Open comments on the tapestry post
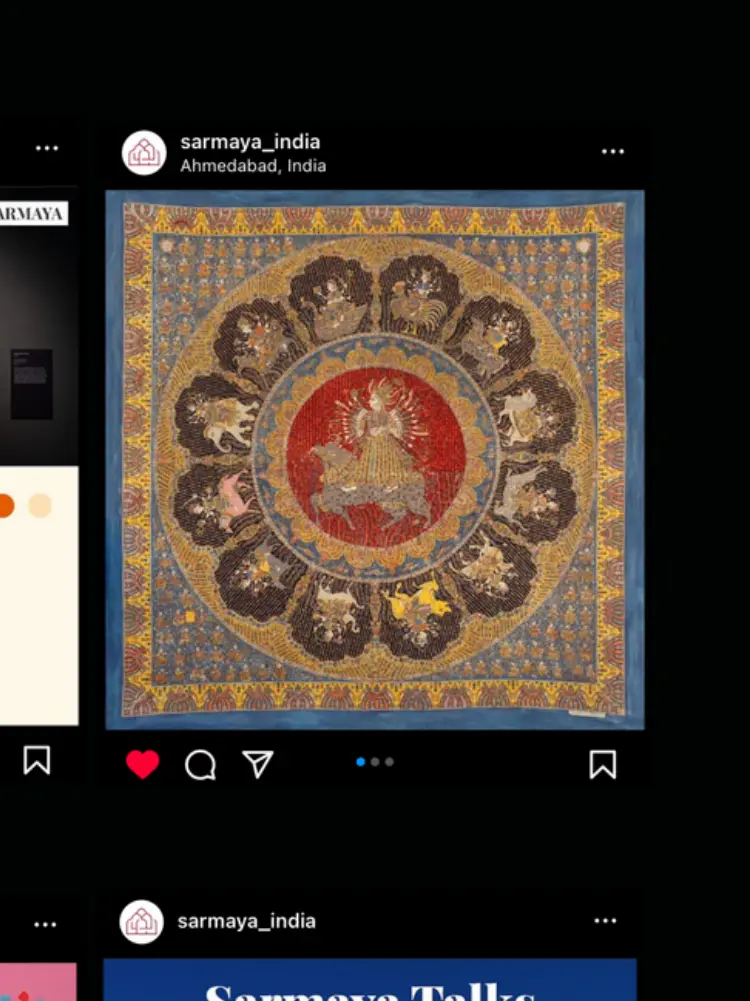750x1001 pixels. pos(200,764)
